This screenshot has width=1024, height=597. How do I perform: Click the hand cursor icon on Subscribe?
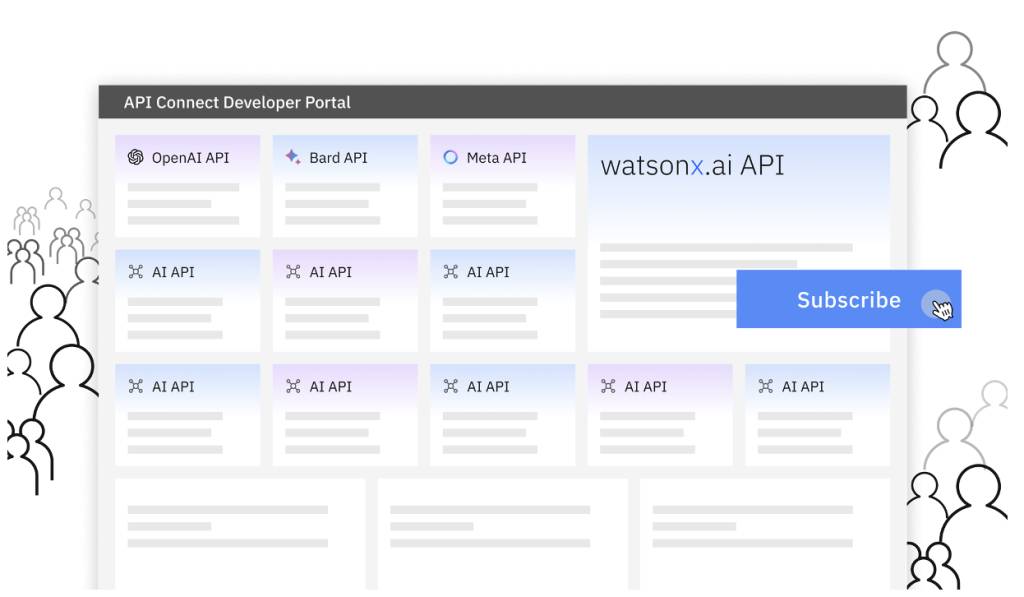942,310
